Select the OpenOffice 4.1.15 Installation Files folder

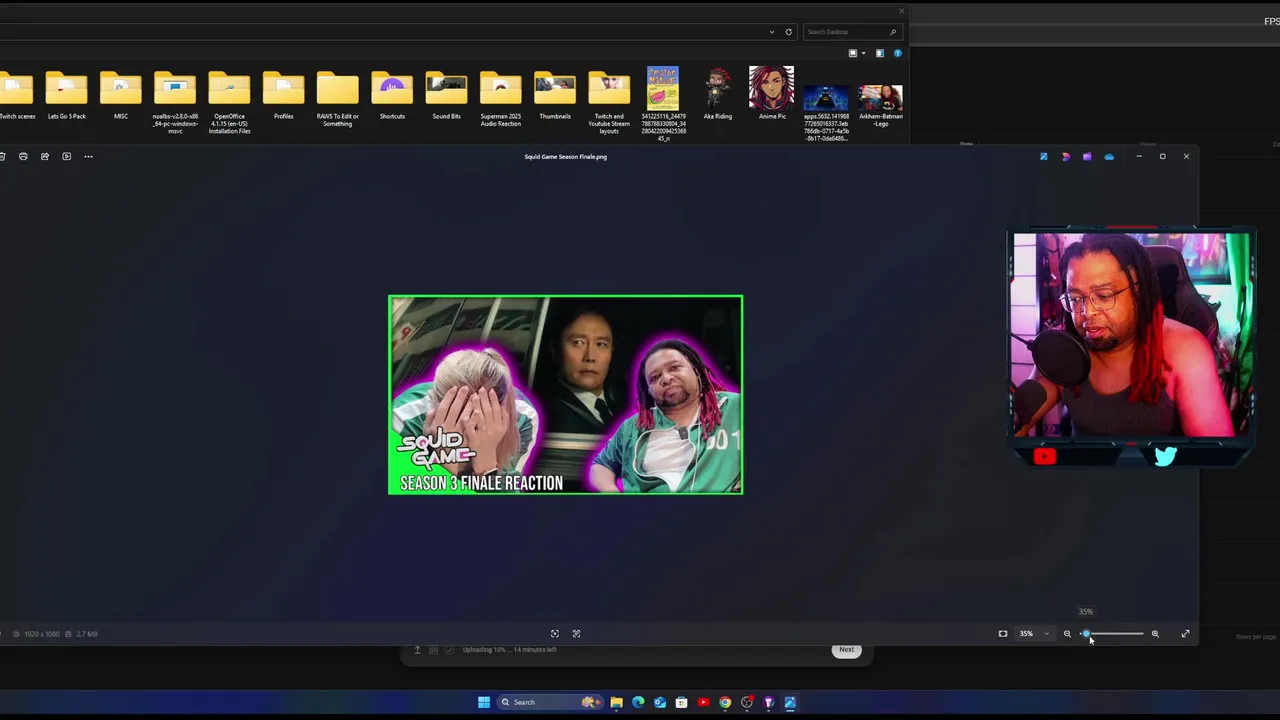tap(229, 103)
